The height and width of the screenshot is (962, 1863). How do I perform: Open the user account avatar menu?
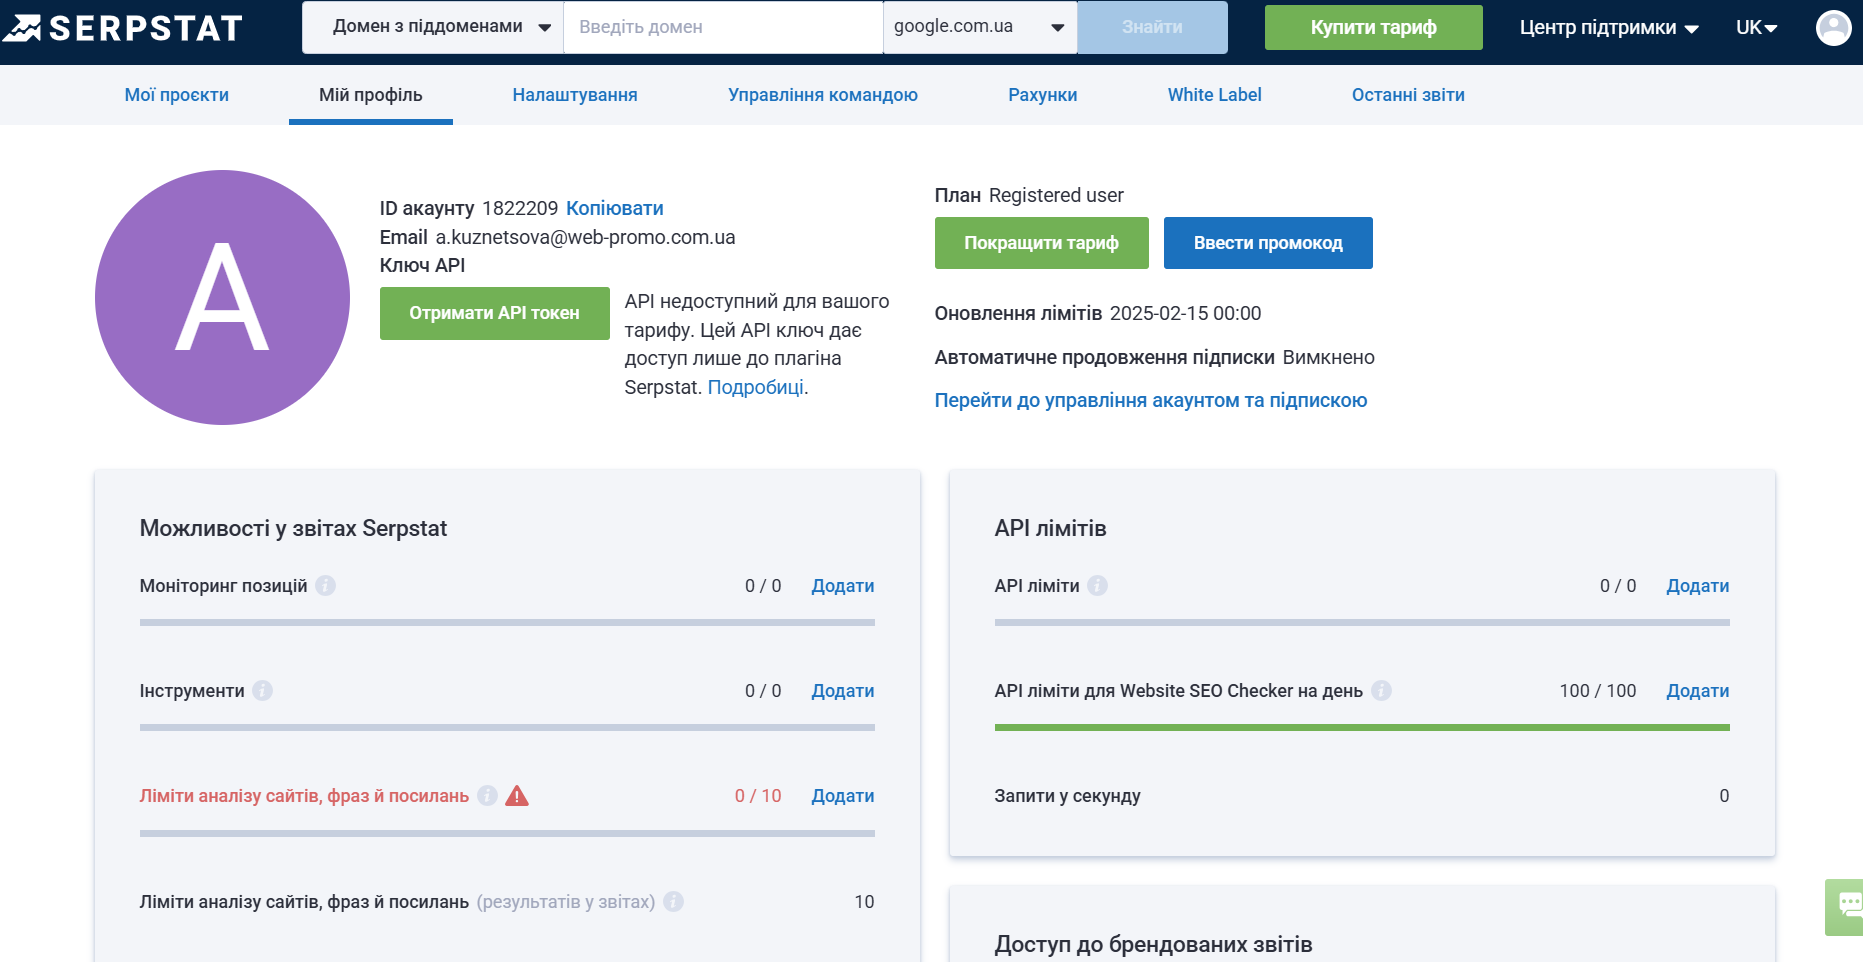[1833, 27]
